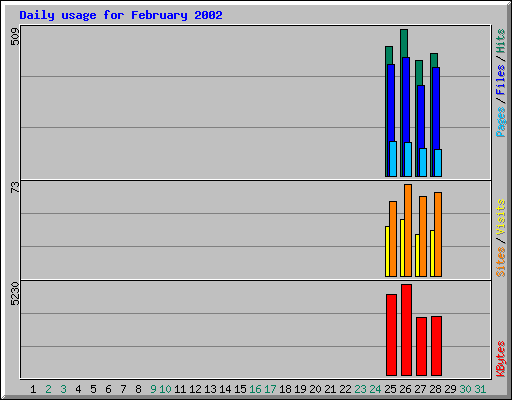Click green weekend day number 16
This screenshot has width=512, height=400.
tap(255, 389)
